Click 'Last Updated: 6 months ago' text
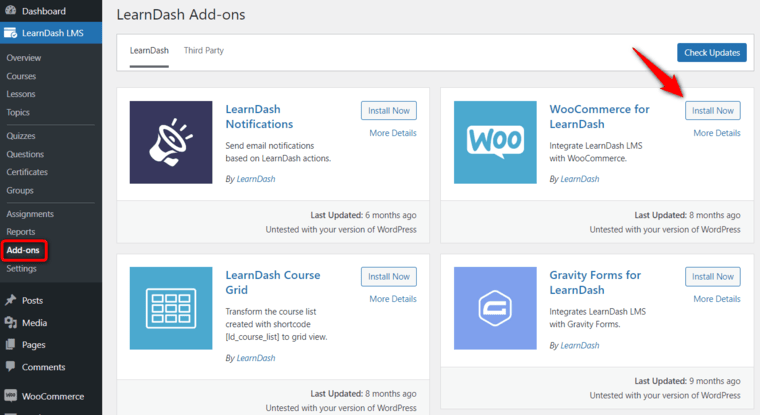The height and width of the screenshot is (415, 760). click(x=364, y=215)
